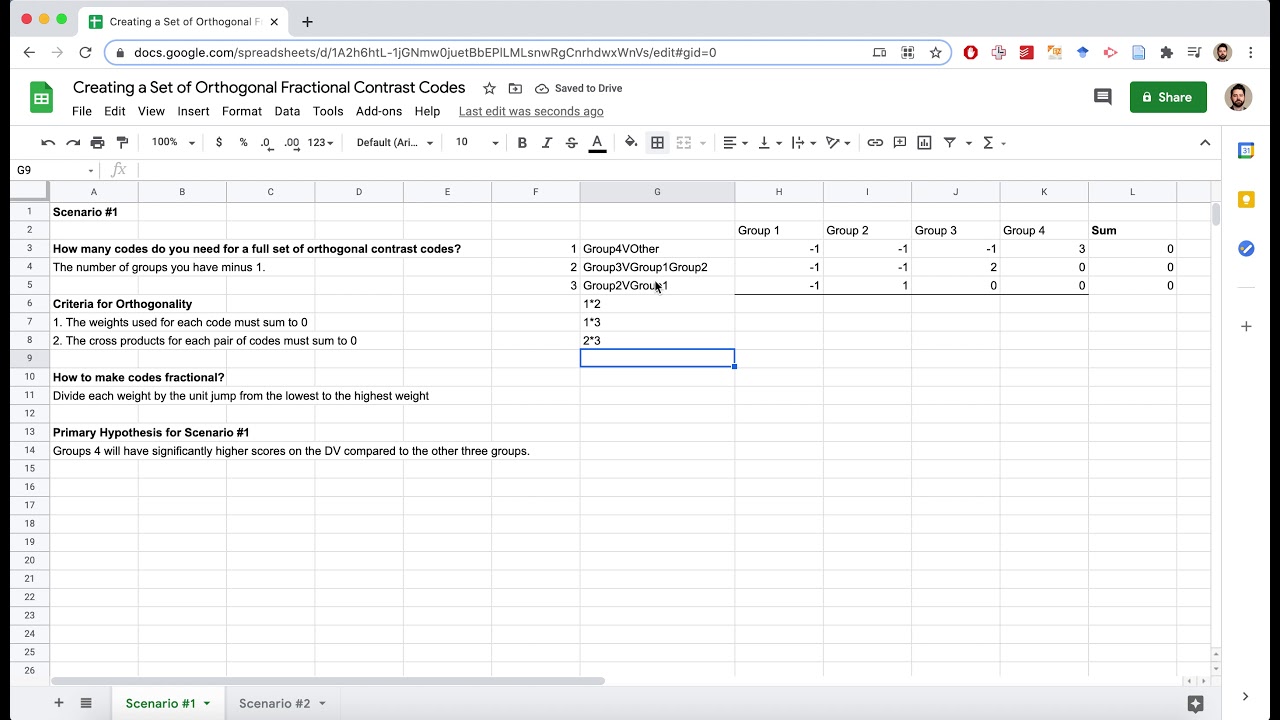Screen dimensions: 1280x720
Task: Toggle bold formatting
Action: click(x=522, y=143)
